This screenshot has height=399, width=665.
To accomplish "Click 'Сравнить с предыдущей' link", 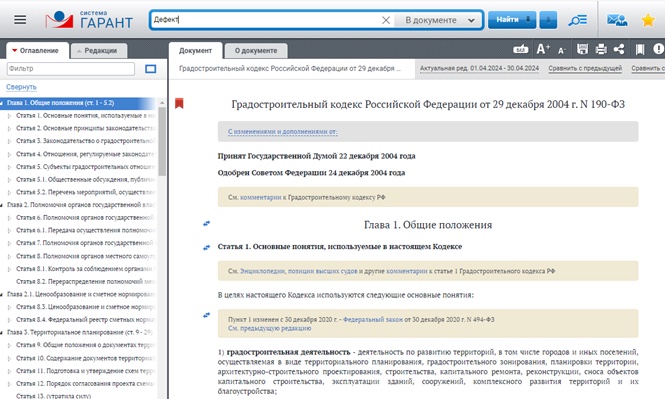I will tap(585, 68).
